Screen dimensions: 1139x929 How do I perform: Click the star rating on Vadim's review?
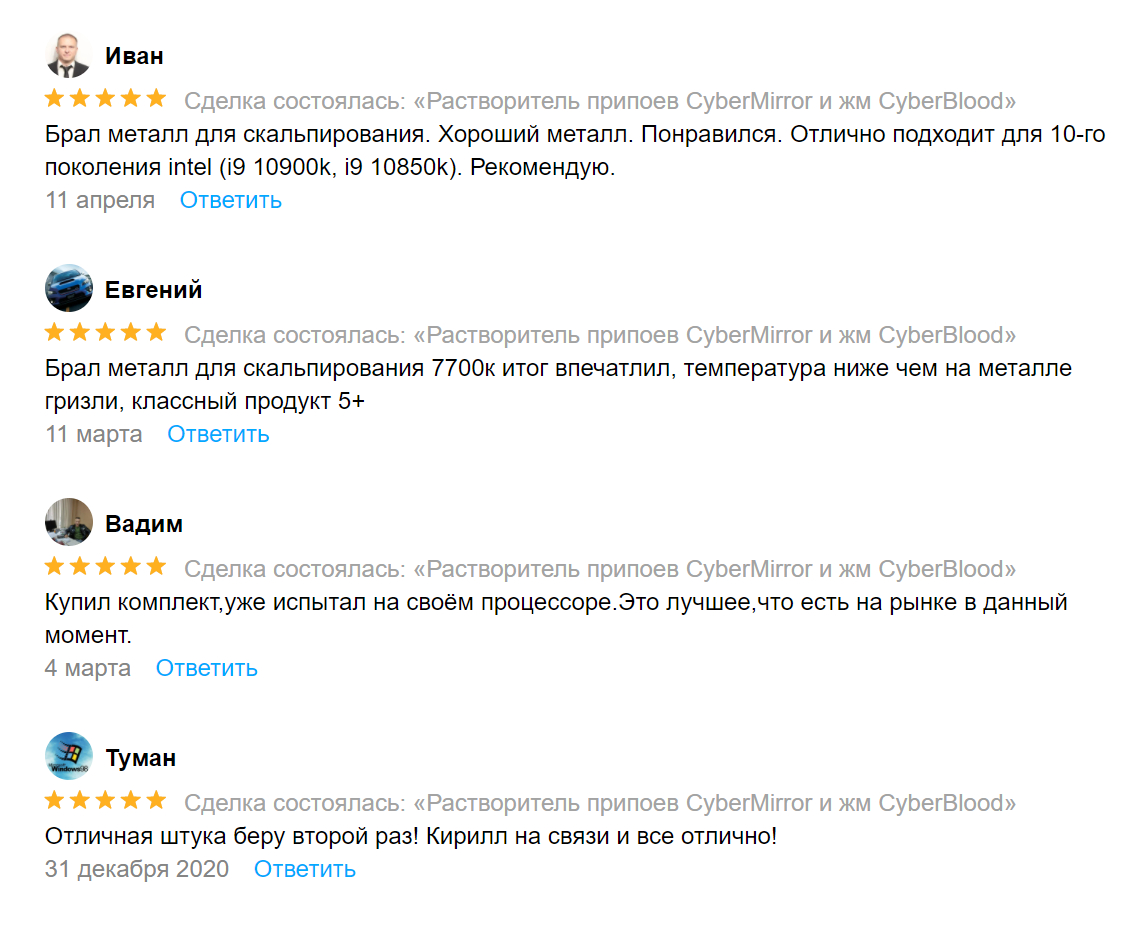coord(105,567)
